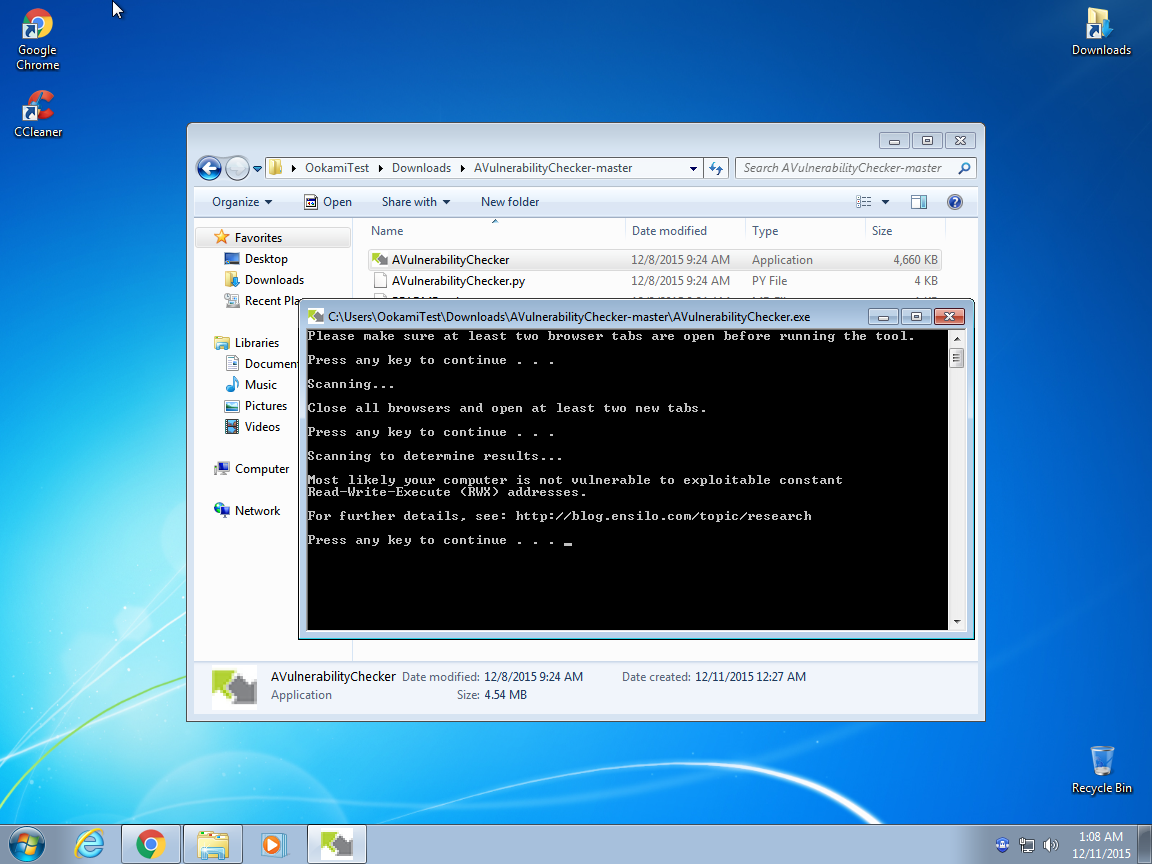Select Music library in navigation pane

click(261, 385)
